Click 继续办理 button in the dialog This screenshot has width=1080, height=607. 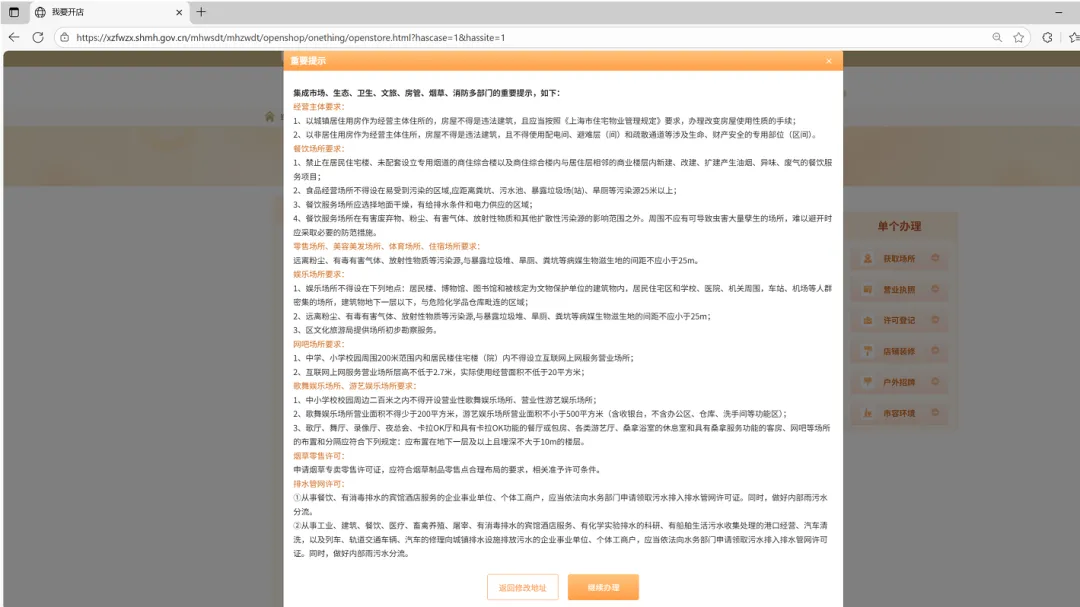coord(603,587)
